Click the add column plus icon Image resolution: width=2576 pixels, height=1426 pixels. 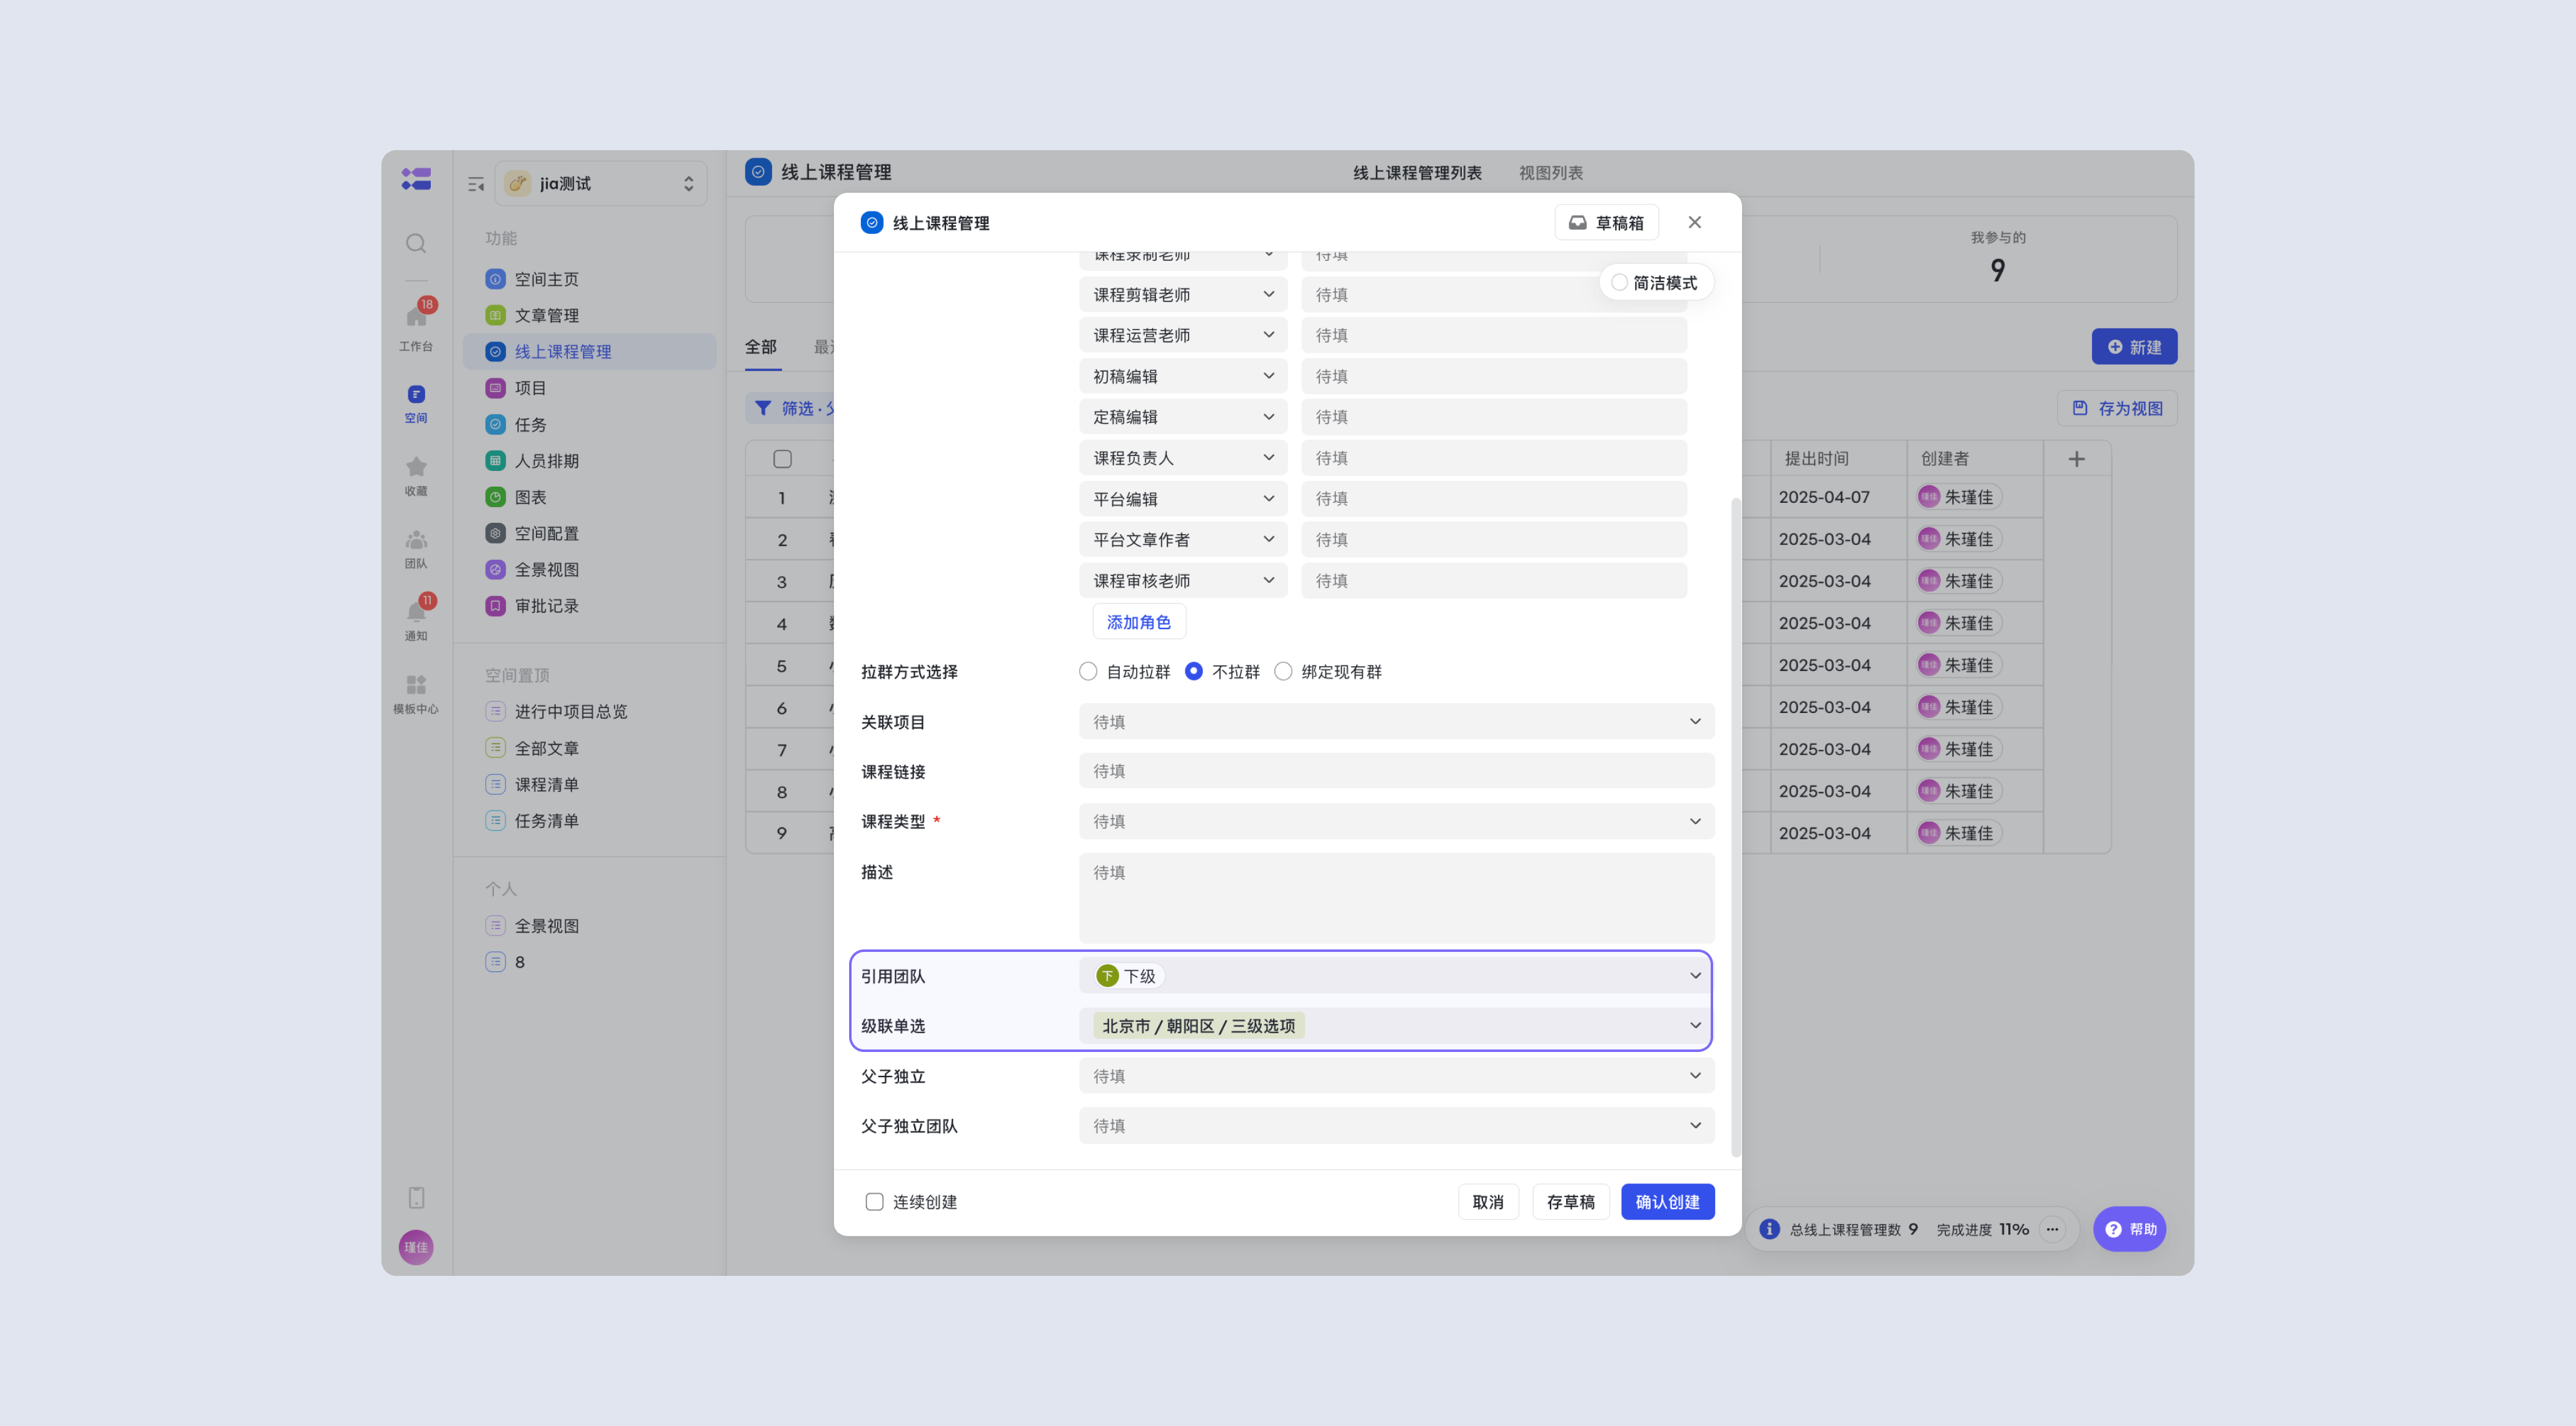click(x=2077, y=459)
